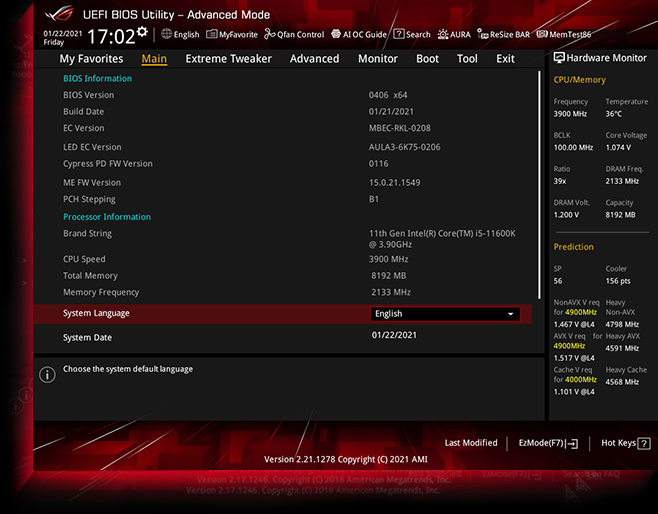Click the Cypress PD FW Version label
Screen dimensions: 658x514
pyautogui.click(x=108, y=164)
